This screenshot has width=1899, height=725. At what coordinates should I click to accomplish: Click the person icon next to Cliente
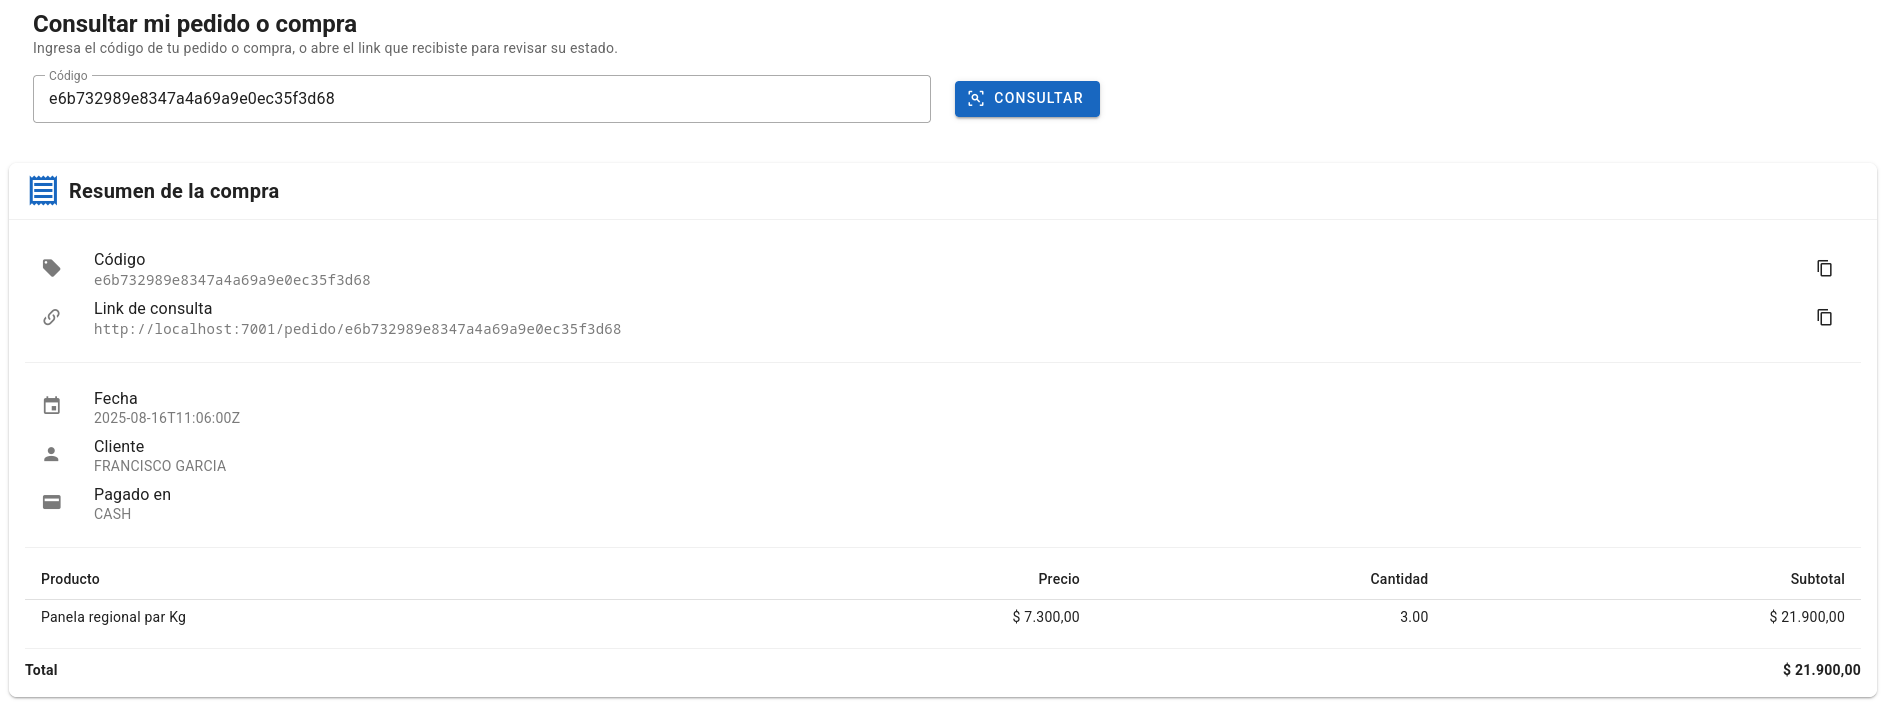coord(52,454)
